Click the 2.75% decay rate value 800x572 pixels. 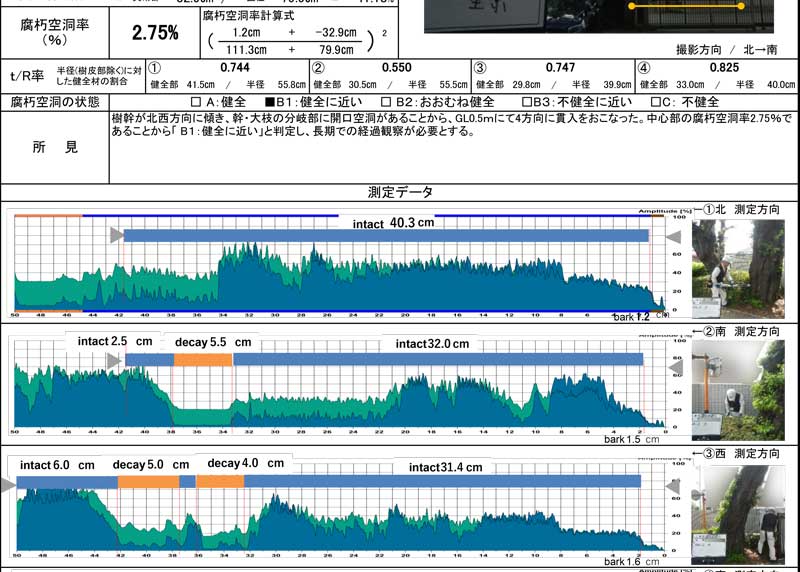click(x=155, y=33)
